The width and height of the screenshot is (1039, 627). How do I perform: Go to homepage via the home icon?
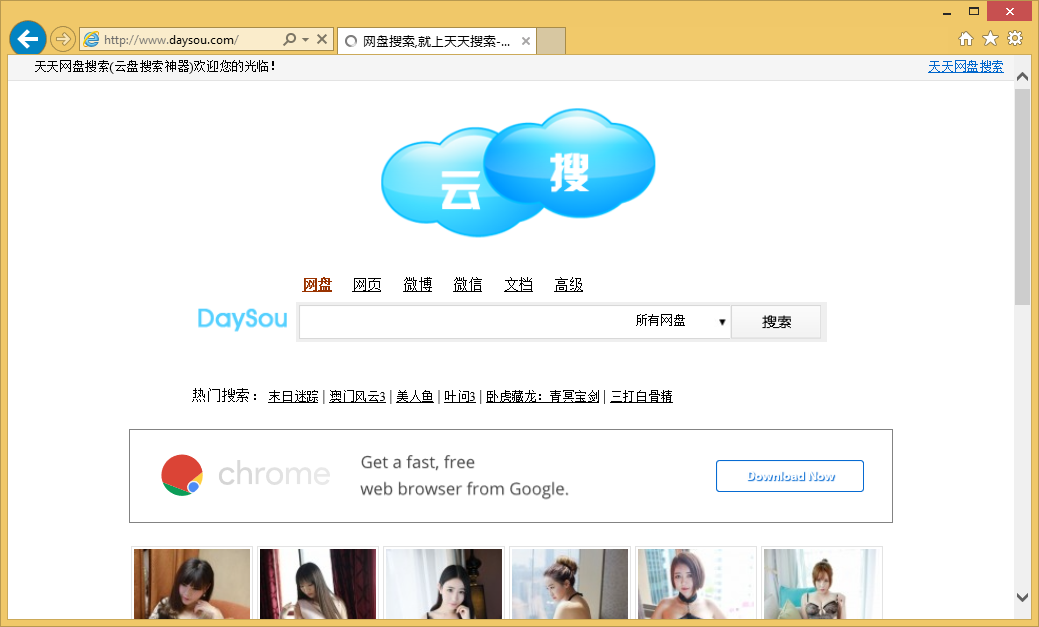tap(965, 38)
